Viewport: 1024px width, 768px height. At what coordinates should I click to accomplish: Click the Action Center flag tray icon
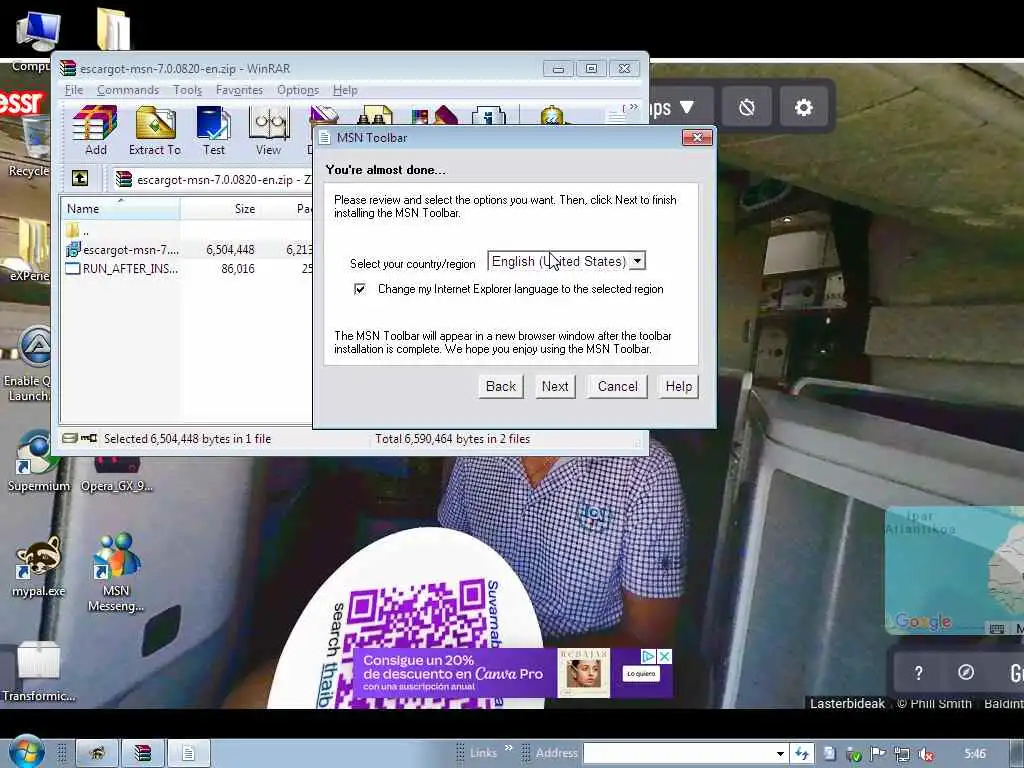point(878,754)
